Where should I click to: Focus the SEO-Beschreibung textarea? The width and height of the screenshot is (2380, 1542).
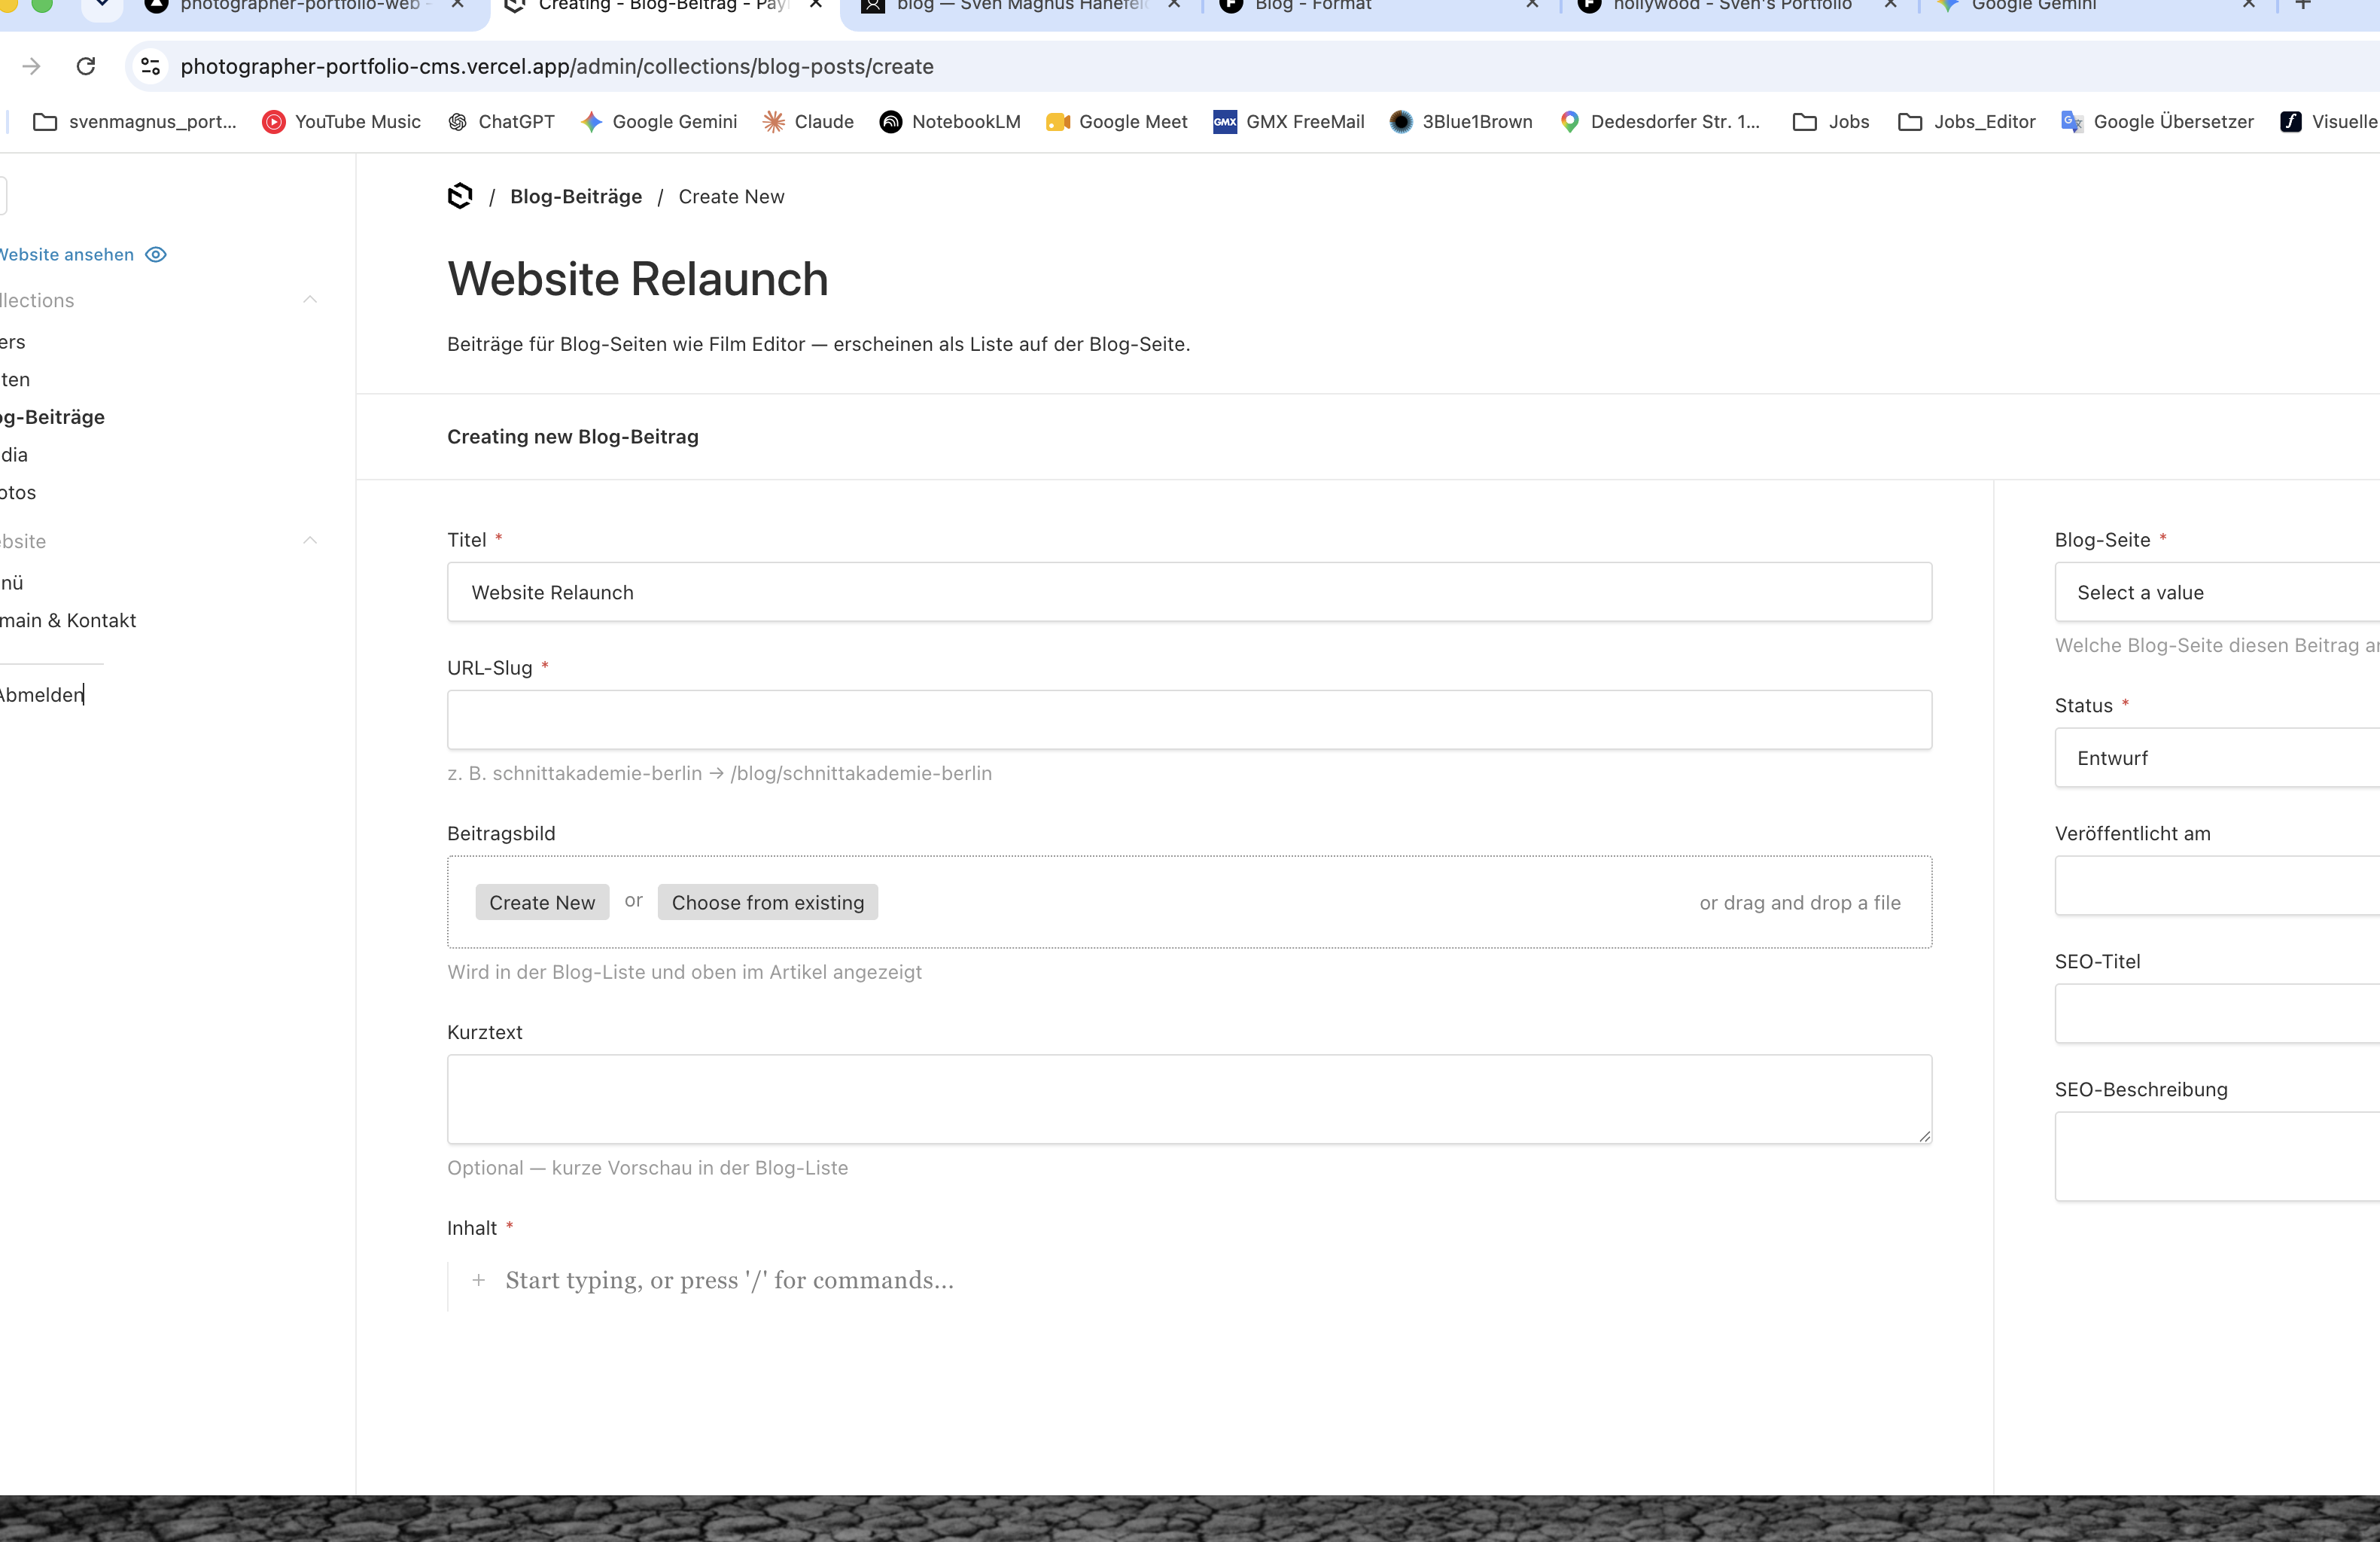(2217, 1156)
